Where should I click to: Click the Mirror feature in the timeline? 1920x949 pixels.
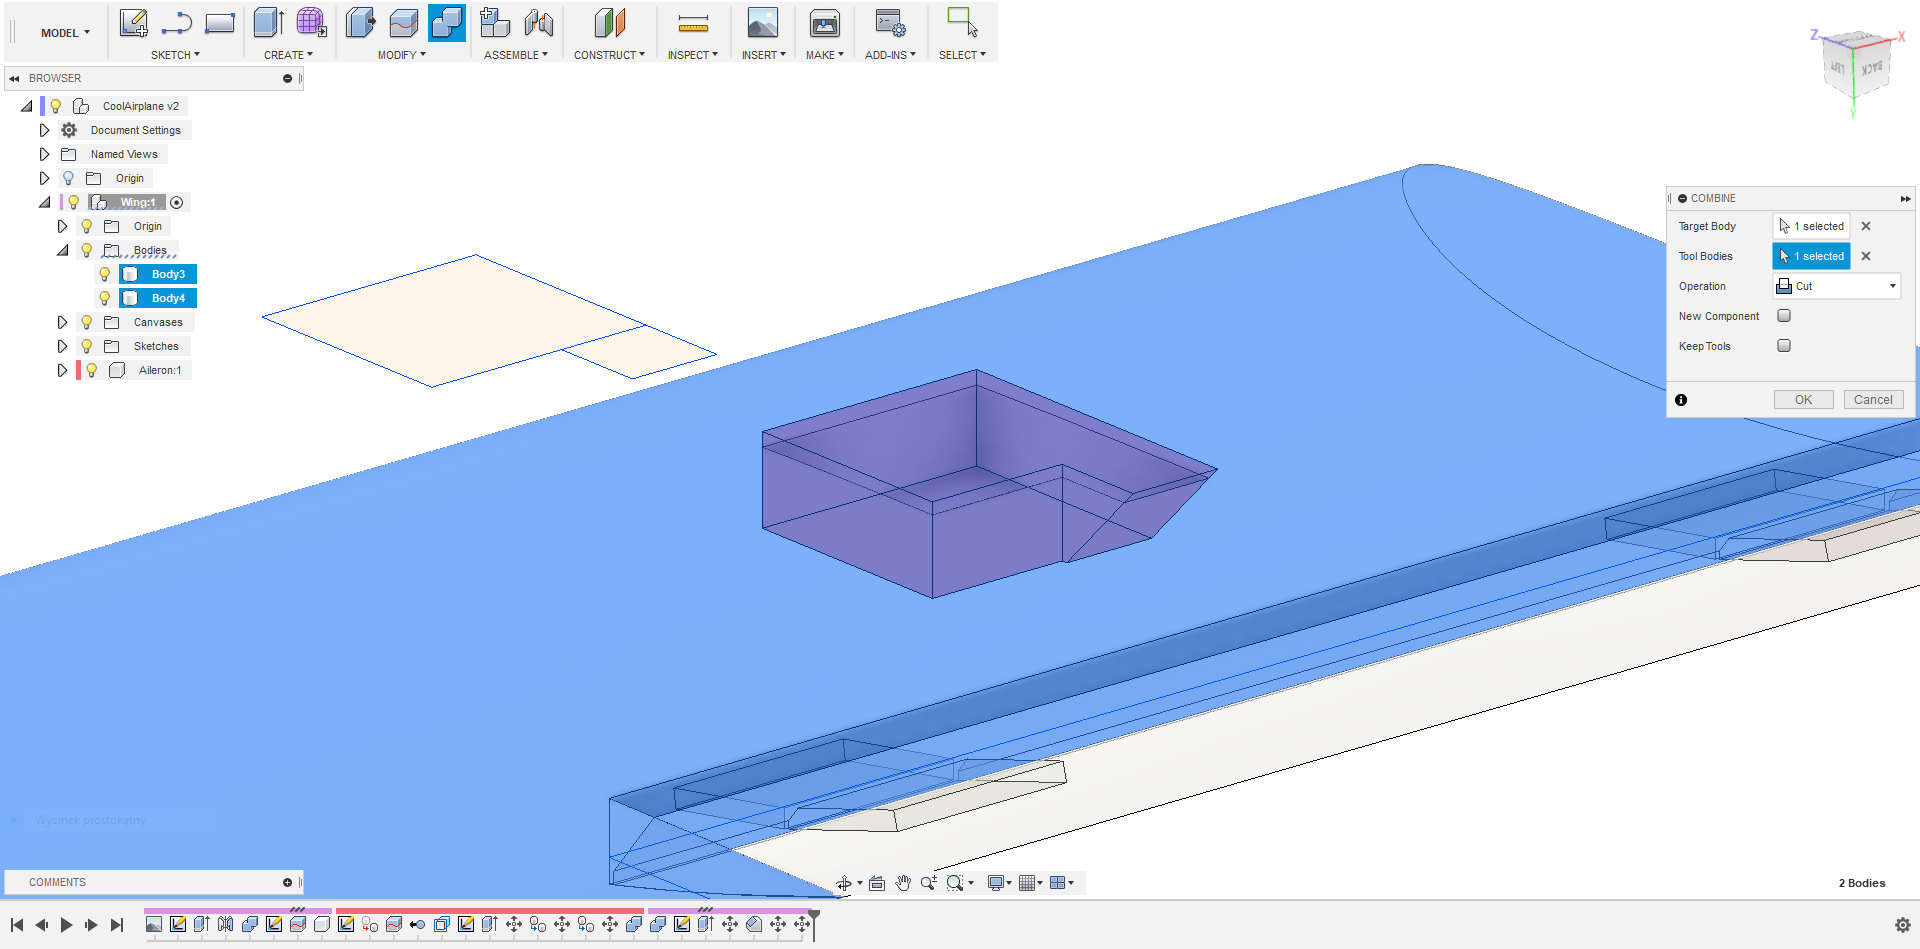point(225,925)
